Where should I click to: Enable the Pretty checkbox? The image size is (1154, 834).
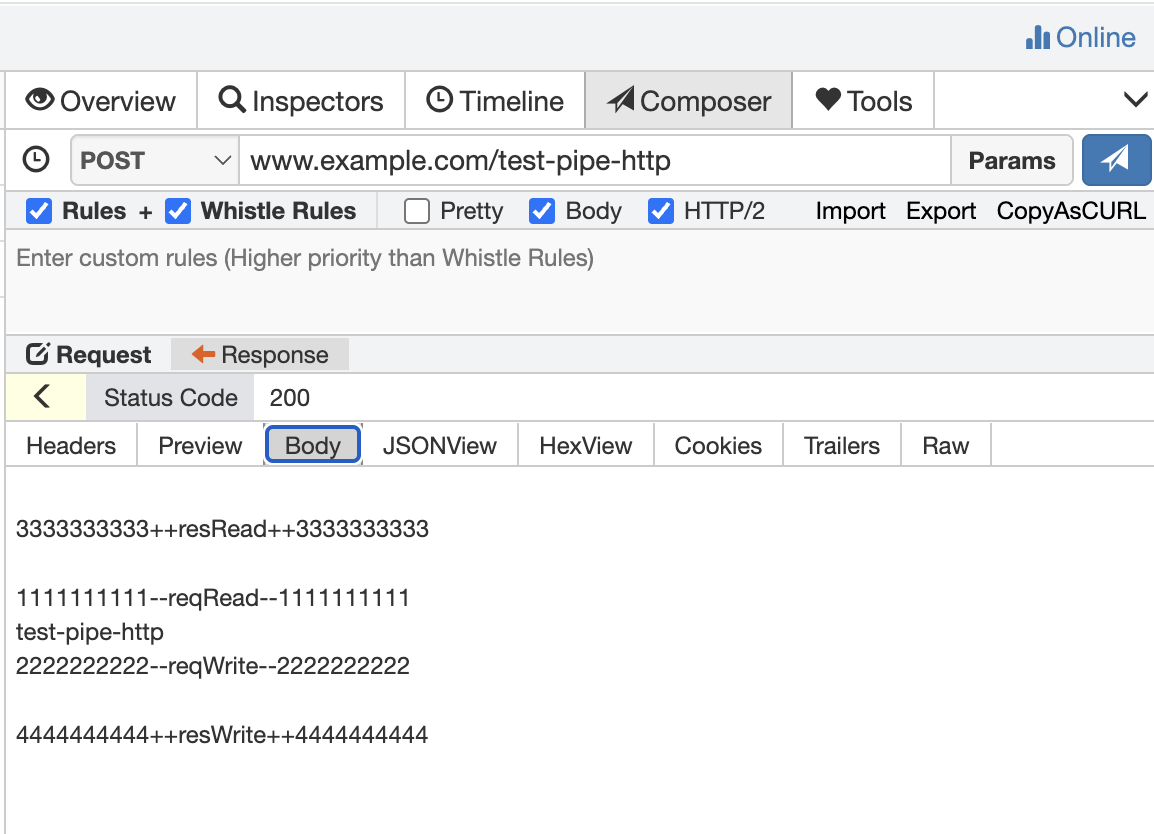417,211
